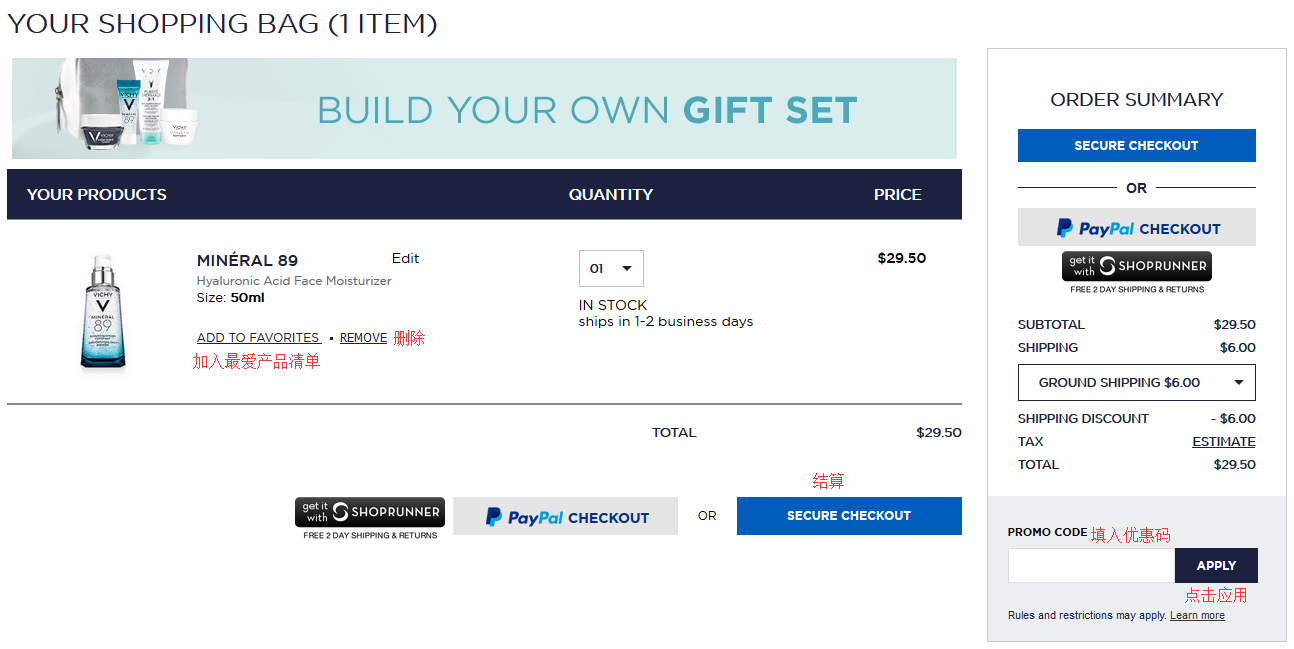Click the Minéral 89 product name
Viewport: 1294px width, 649px height.
click(247, 261)
